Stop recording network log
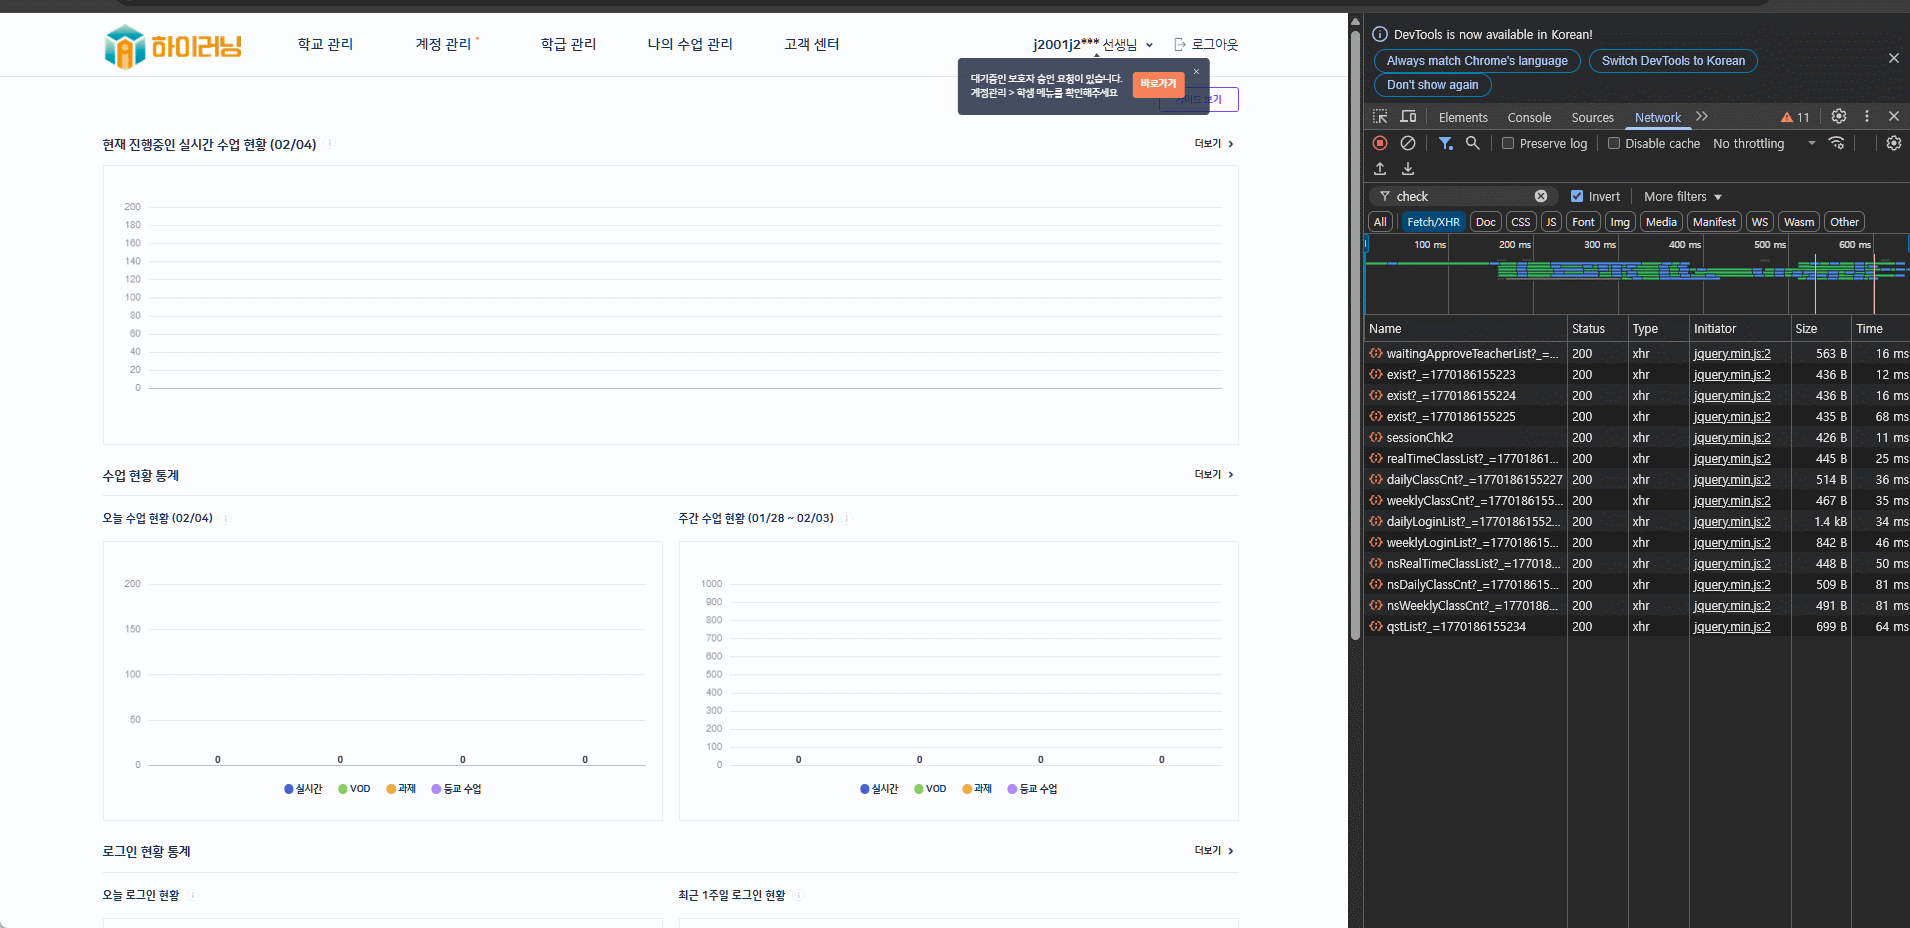Screen dimensions: 1910x928 pos(1380,143)
